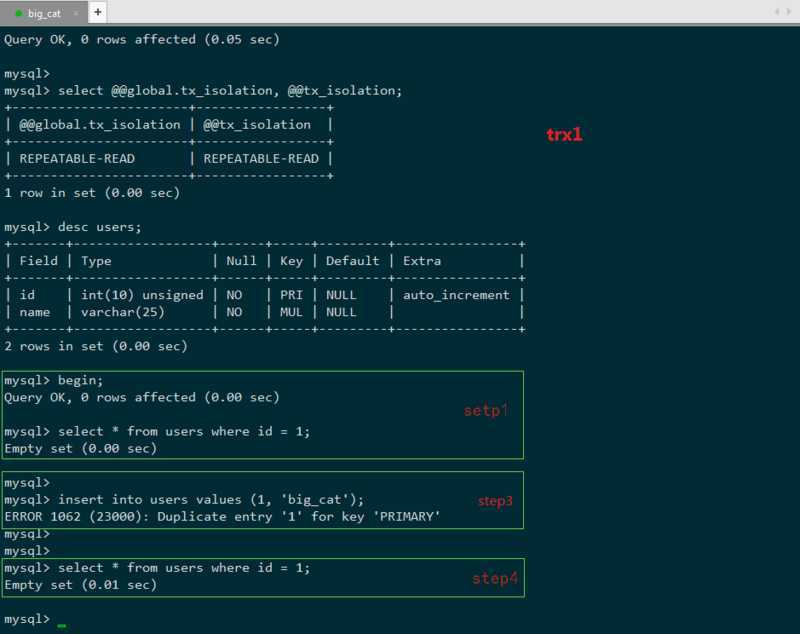Click the 'Key' column header

pyautogui.click(x=291, y=261)
